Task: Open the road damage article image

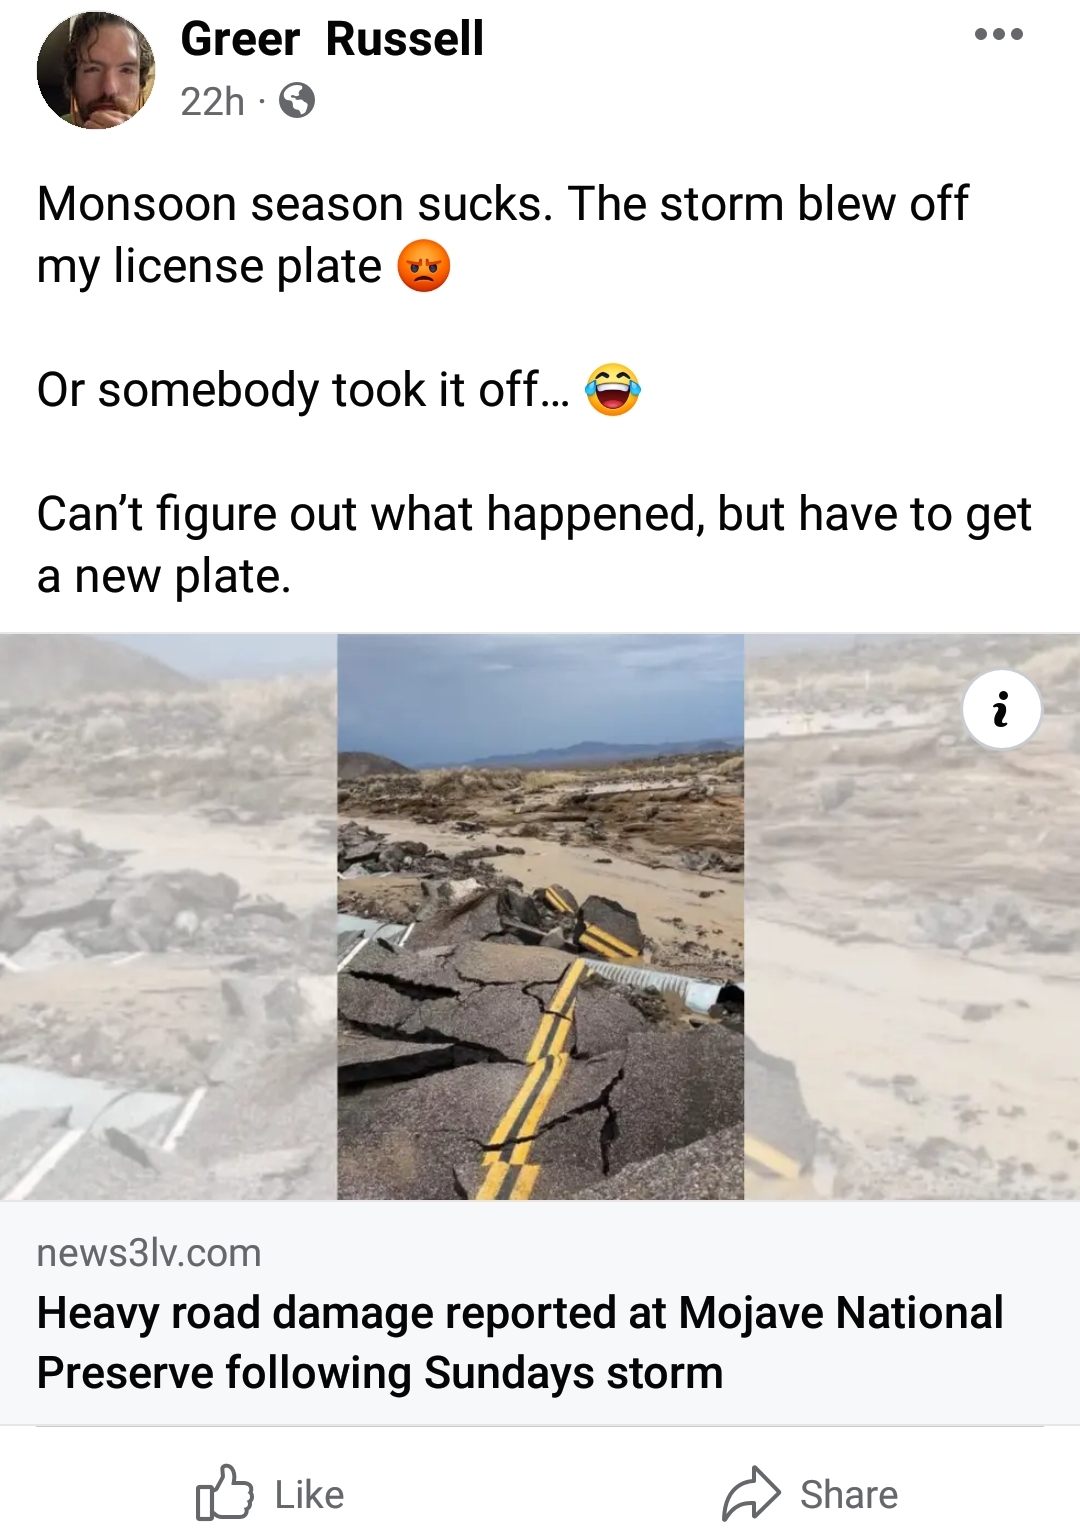Action: (x=540, y=917)
